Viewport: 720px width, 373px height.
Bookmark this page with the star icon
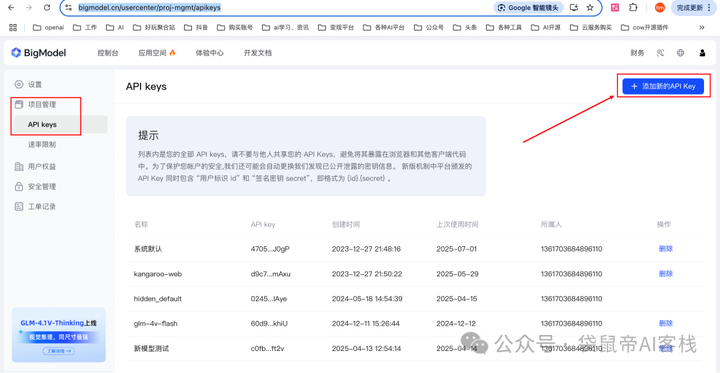pyautogui.click(x=590, y=7)
